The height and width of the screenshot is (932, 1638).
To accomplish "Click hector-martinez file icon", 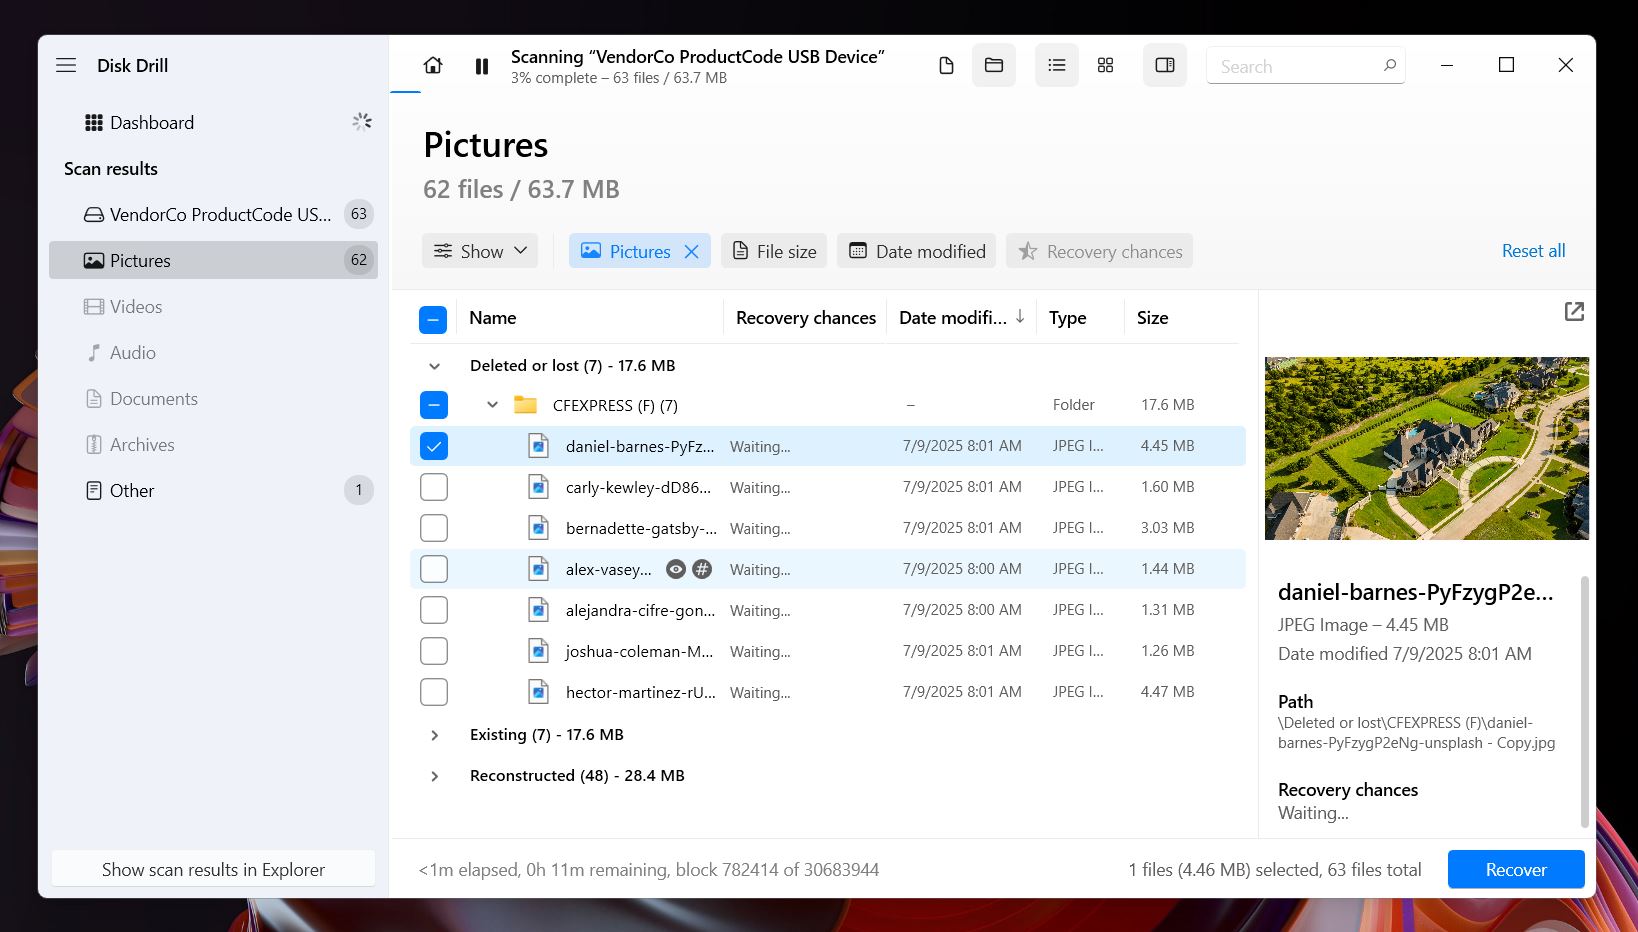I will (538, 692).
